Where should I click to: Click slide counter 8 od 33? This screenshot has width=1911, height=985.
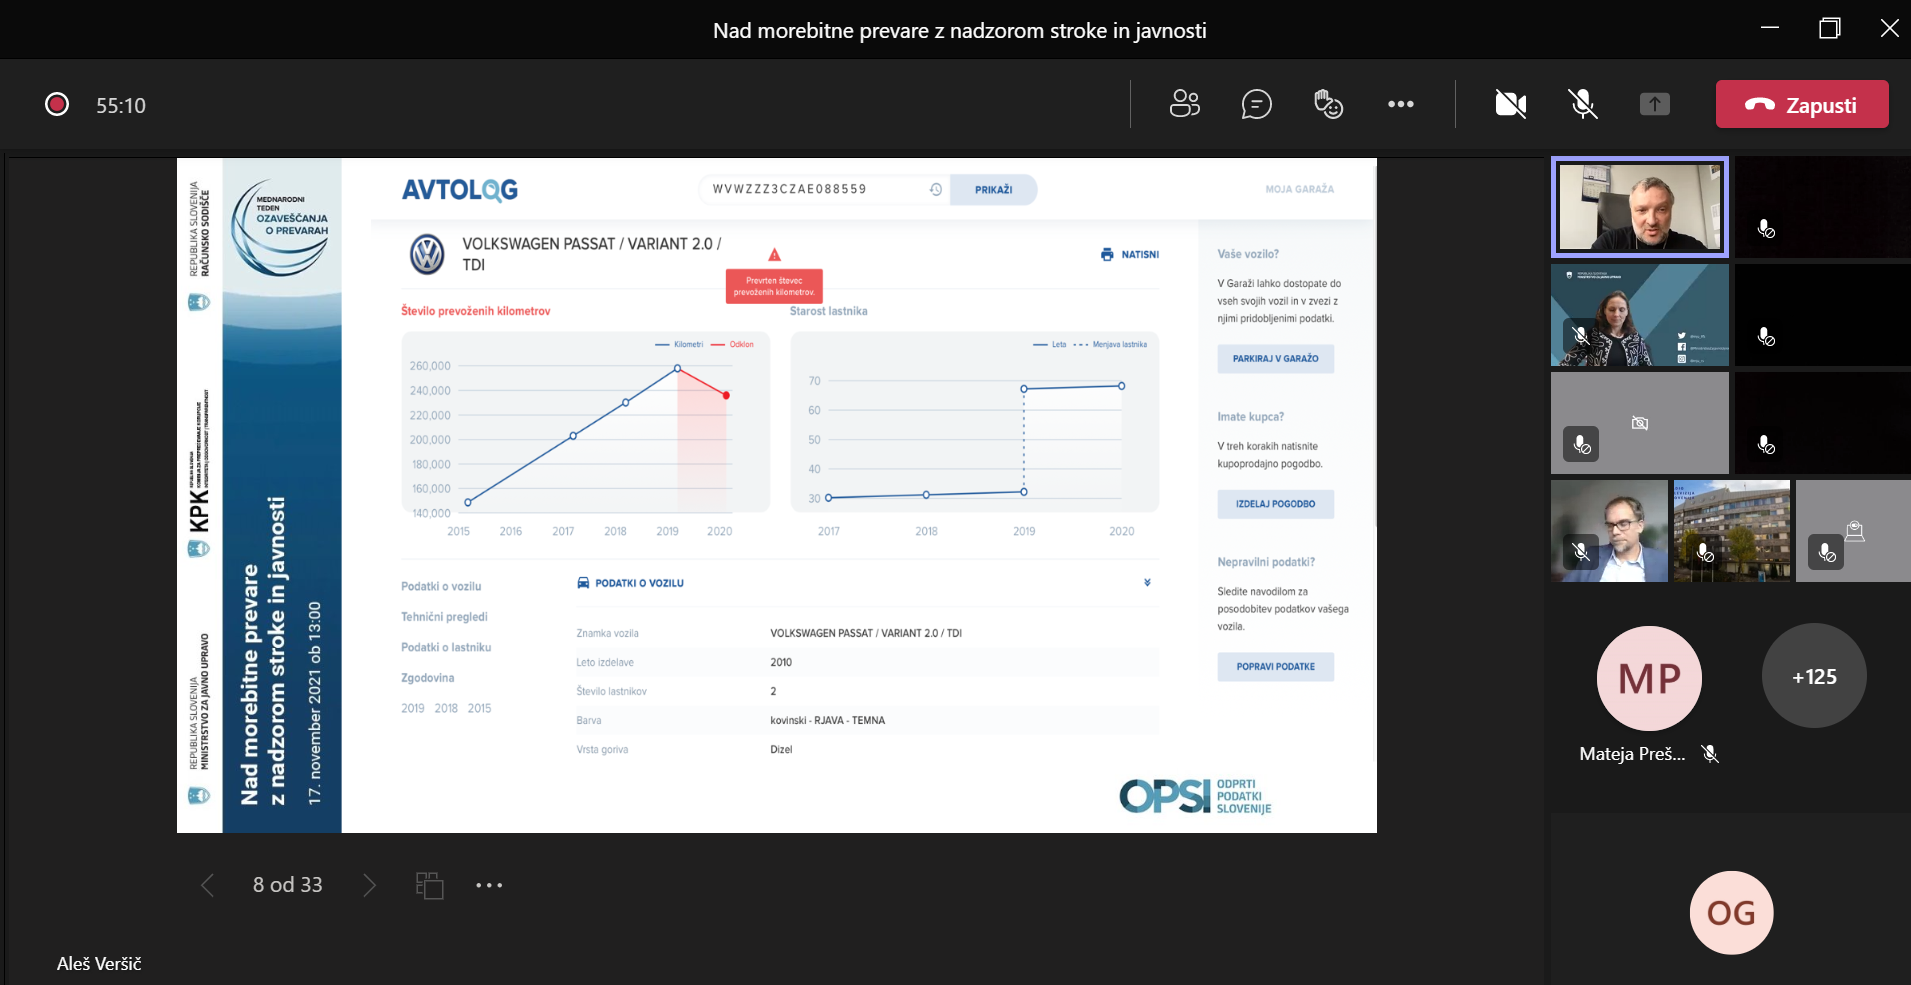pos(288,885)
